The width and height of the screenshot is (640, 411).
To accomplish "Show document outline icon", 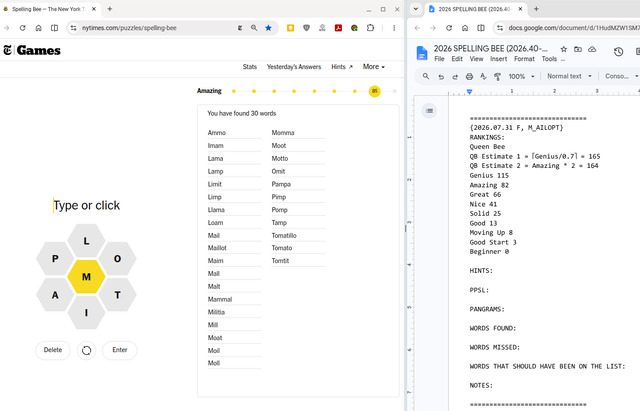I will point(429,111).
